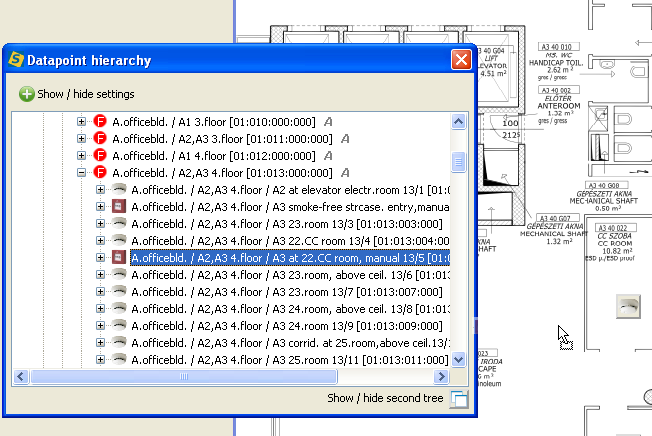Image resolution: width=652 pixels, height=436 pixels.
Task: Click the Show / hide second tree text
Action: pyautogui.click(x=386, y=398)
